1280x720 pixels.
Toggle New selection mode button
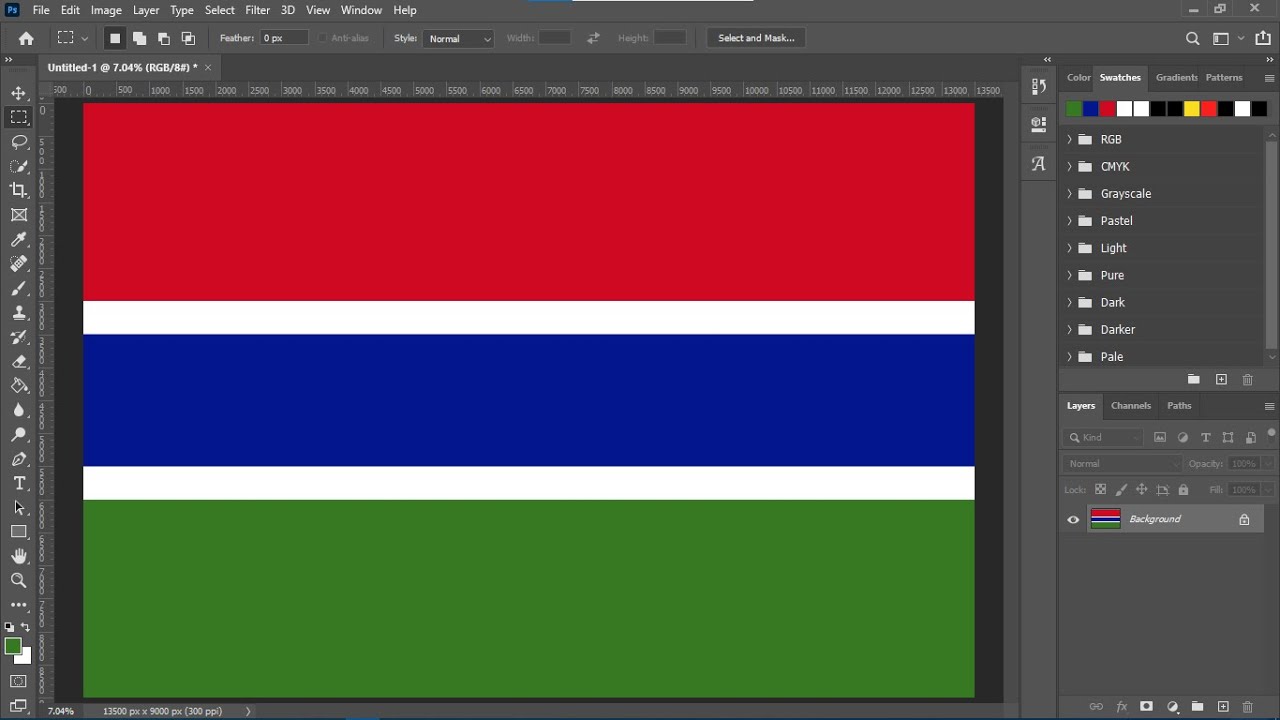[x=115, y=38]
